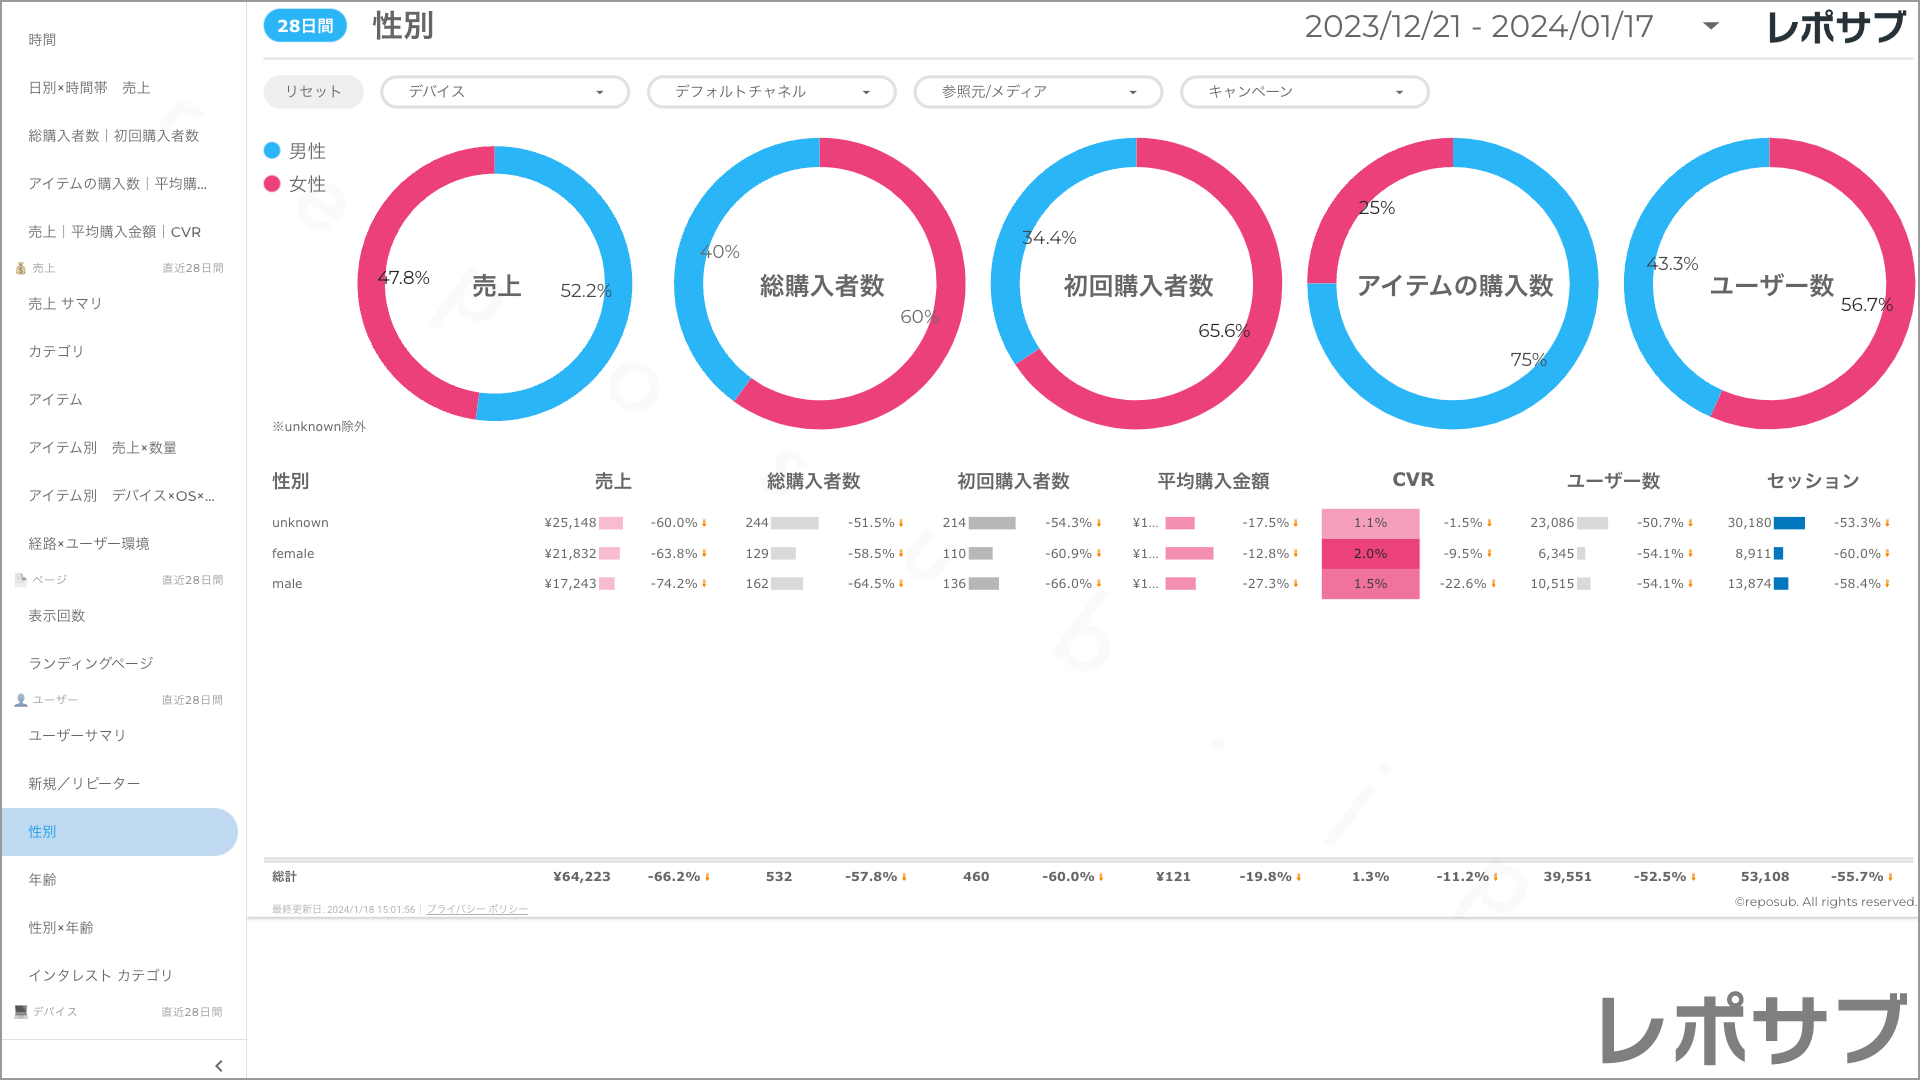This screenshot has height=1080, width=1920.
Task: Click the ユーザー person section icon
Action: point(20,700)
